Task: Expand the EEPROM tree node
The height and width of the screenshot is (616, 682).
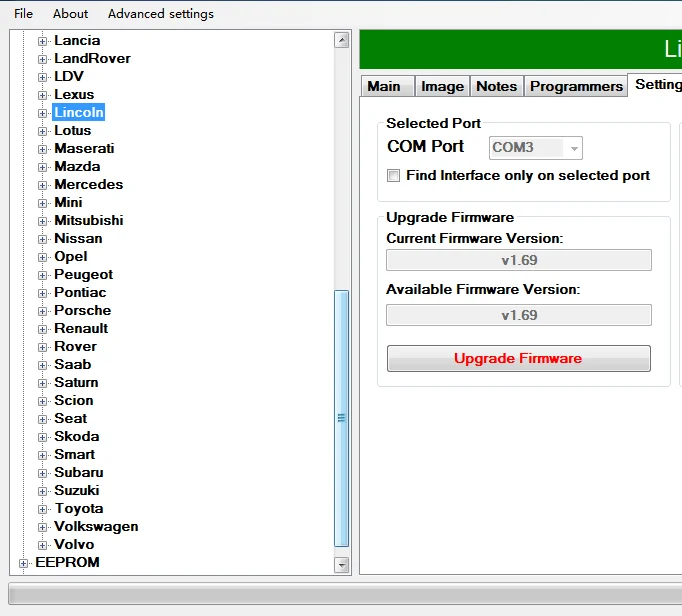Action: pyautogui.click(x=23, y=563)
